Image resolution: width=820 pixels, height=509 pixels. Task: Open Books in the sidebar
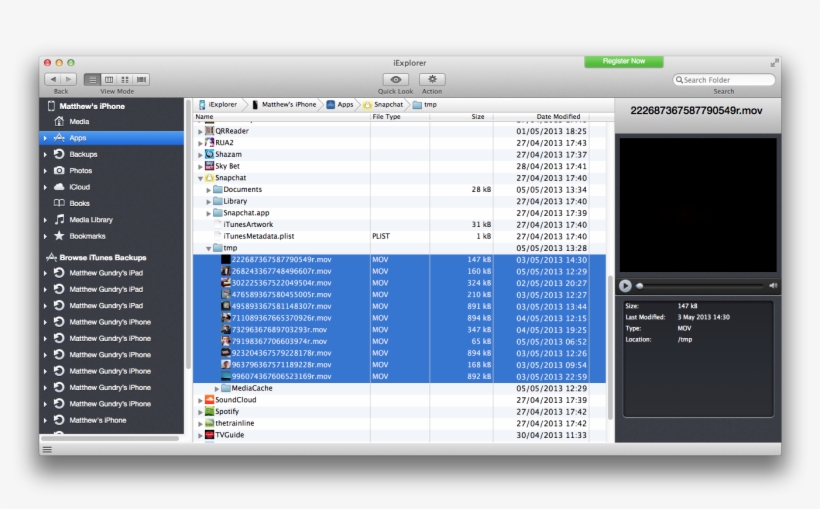click(x=79, y=203)
